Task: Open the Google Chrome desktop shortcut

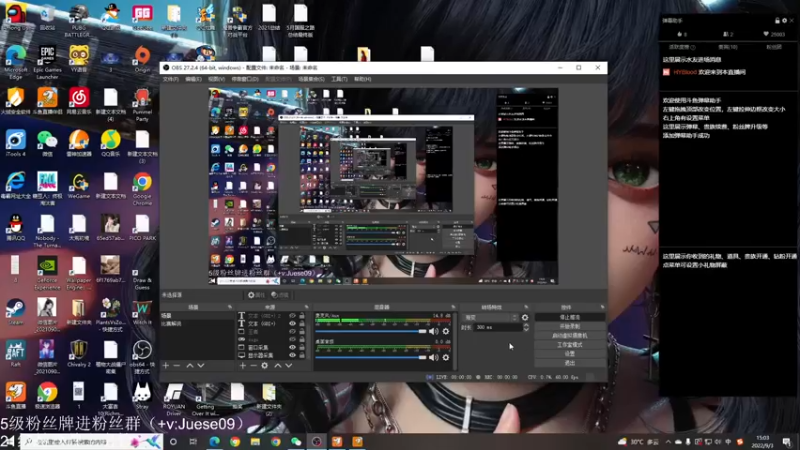Action: [142, 188]
